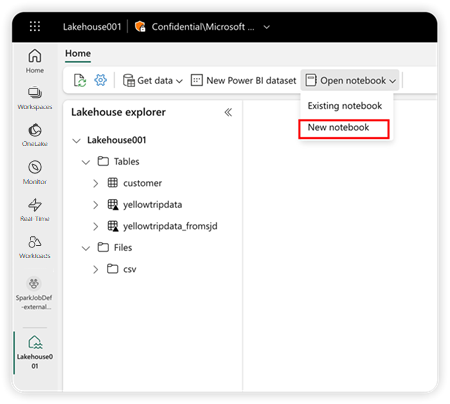Click the New Power BI dataset icon
Viewport: 450px width, 404px height.
(x=197, y=80)
